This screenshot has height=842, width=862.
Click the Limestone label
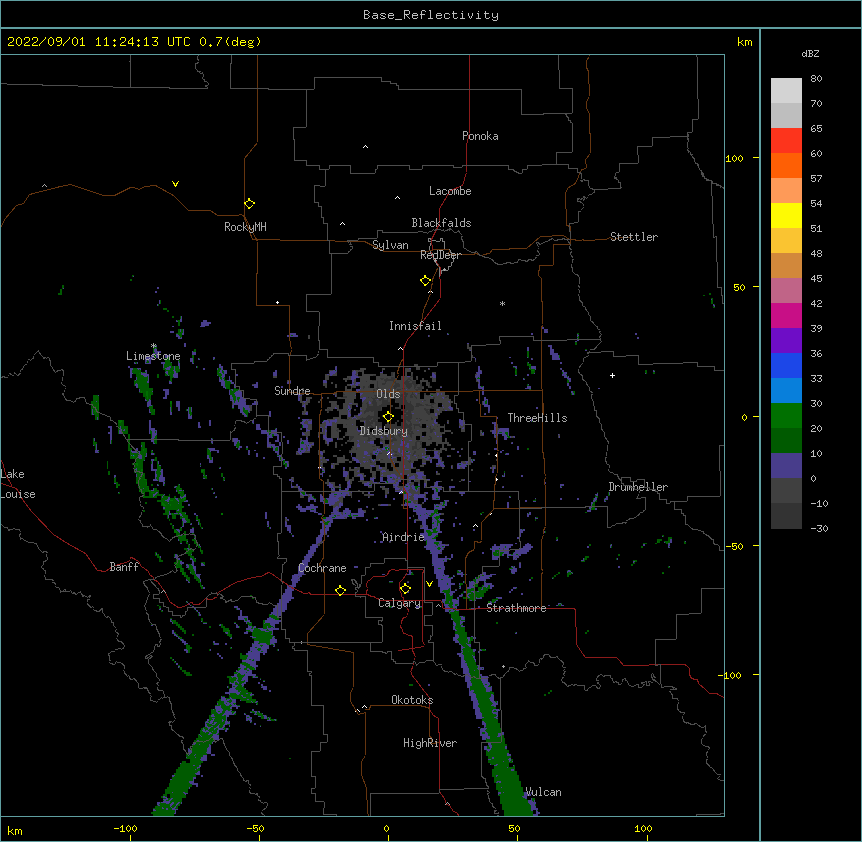[153, 356]
